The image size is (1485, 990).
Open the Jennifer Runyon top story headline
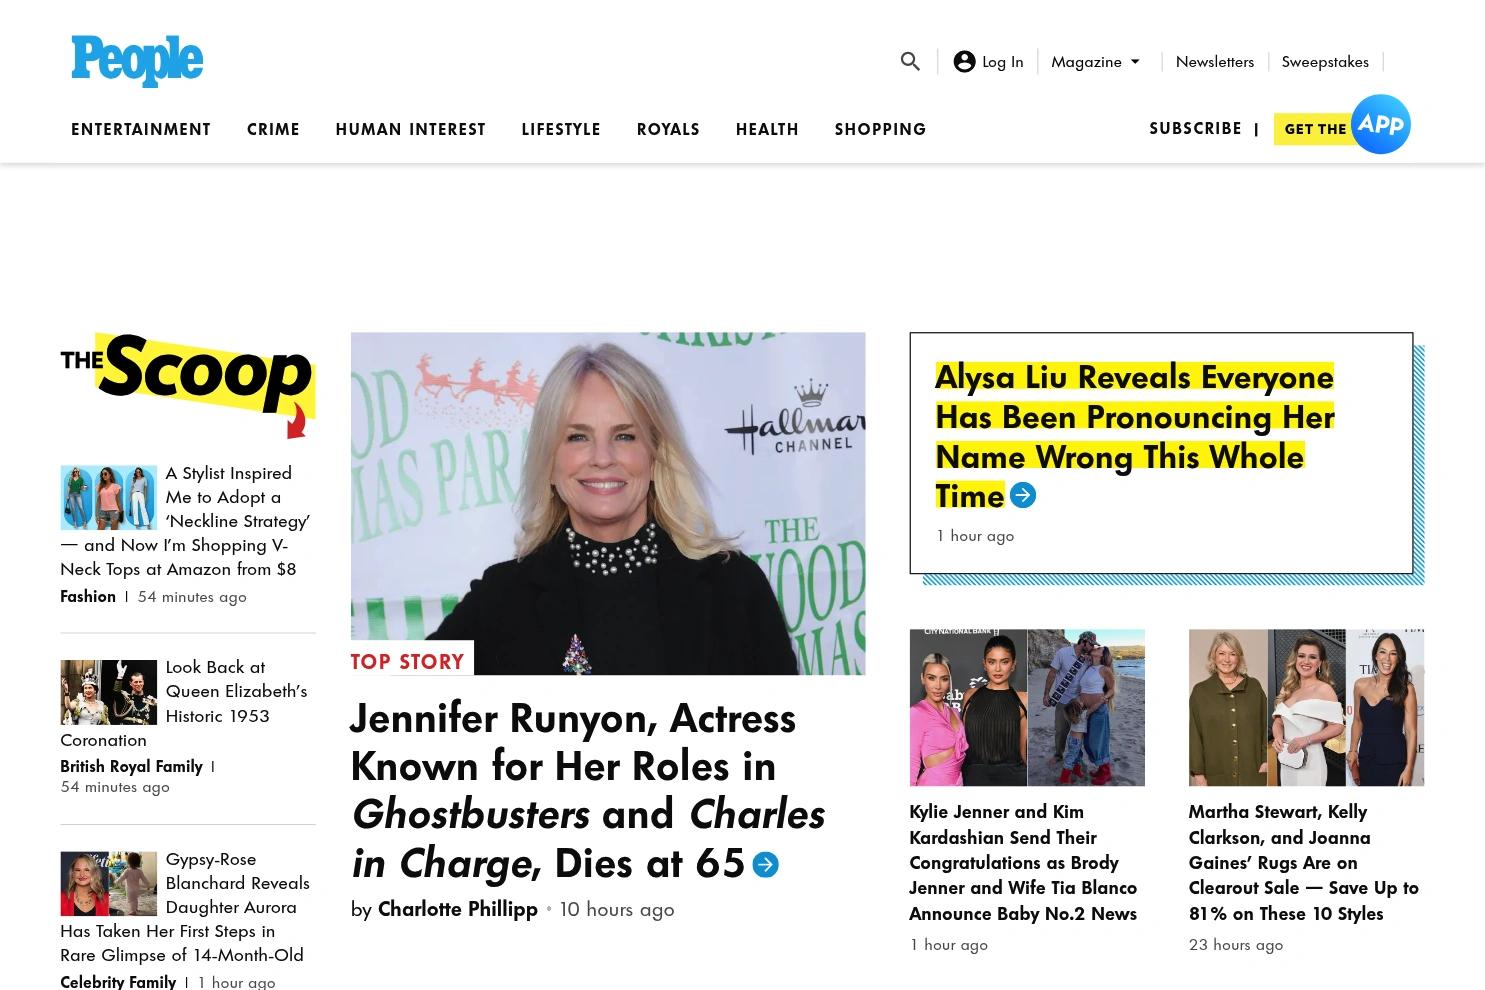(587, 790)
